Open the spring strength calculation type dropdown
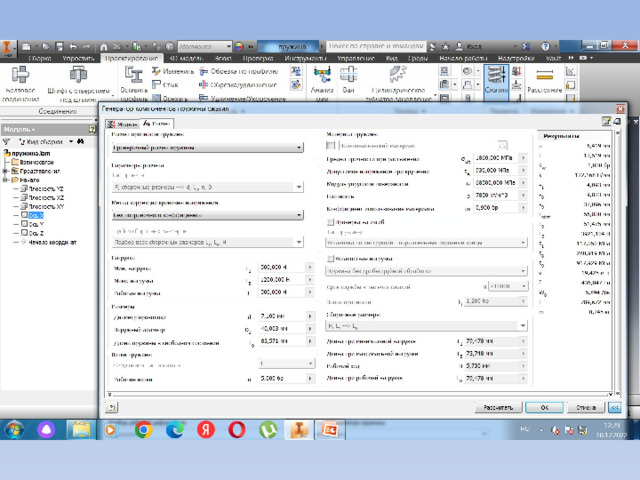 pyautogui.click(x=206, y=147)
